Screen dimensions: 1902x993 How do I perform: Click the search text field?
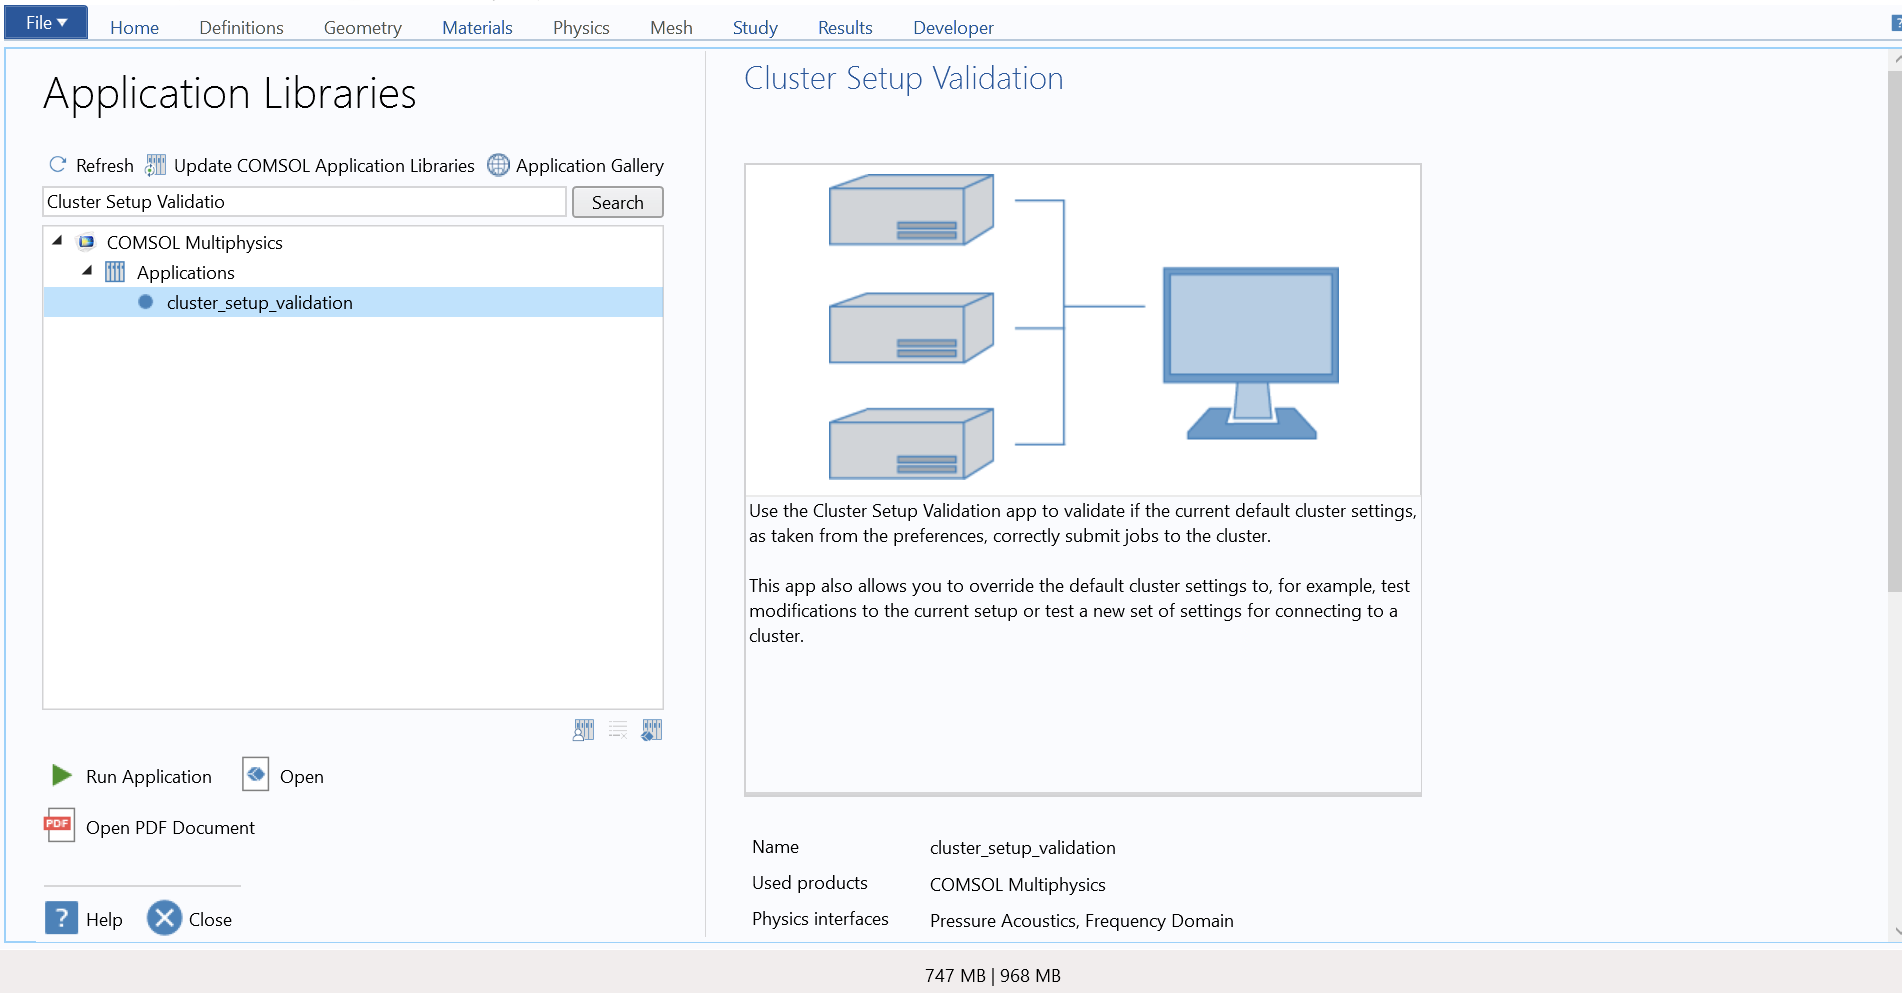[x=305, y=202]
